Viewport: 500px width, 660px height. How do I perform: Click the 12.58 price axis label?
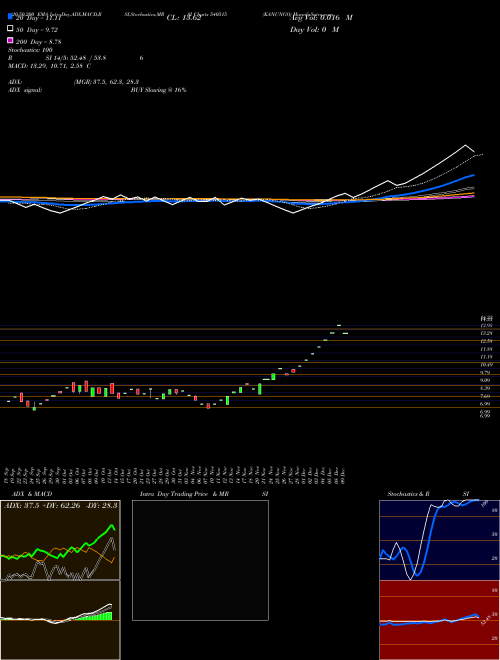[486, 341]
